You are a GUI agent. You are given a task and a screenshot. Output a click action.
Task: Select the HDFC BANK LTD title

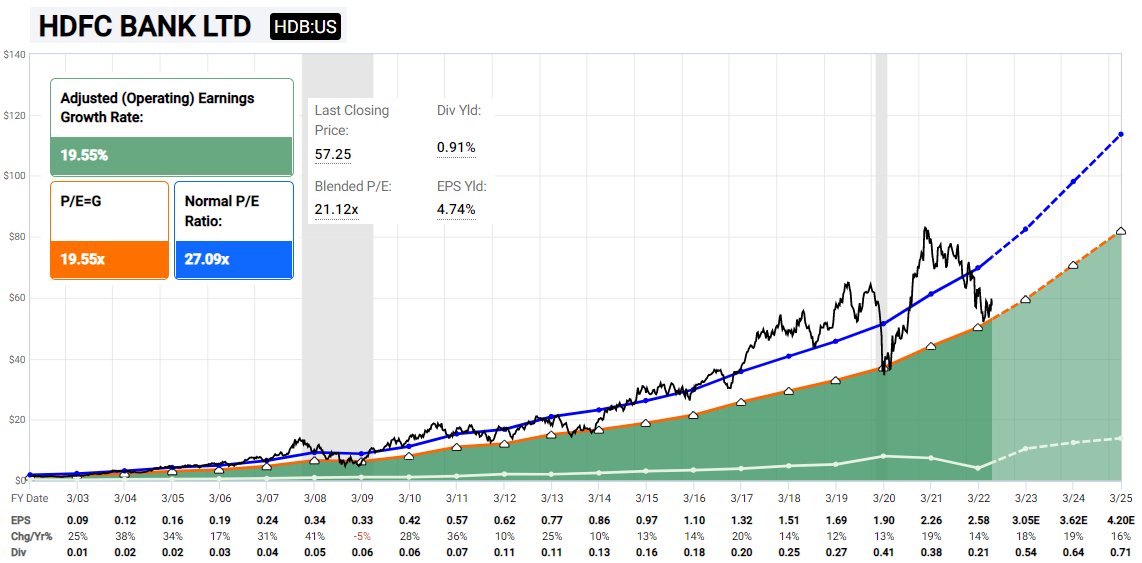(144, 26)
